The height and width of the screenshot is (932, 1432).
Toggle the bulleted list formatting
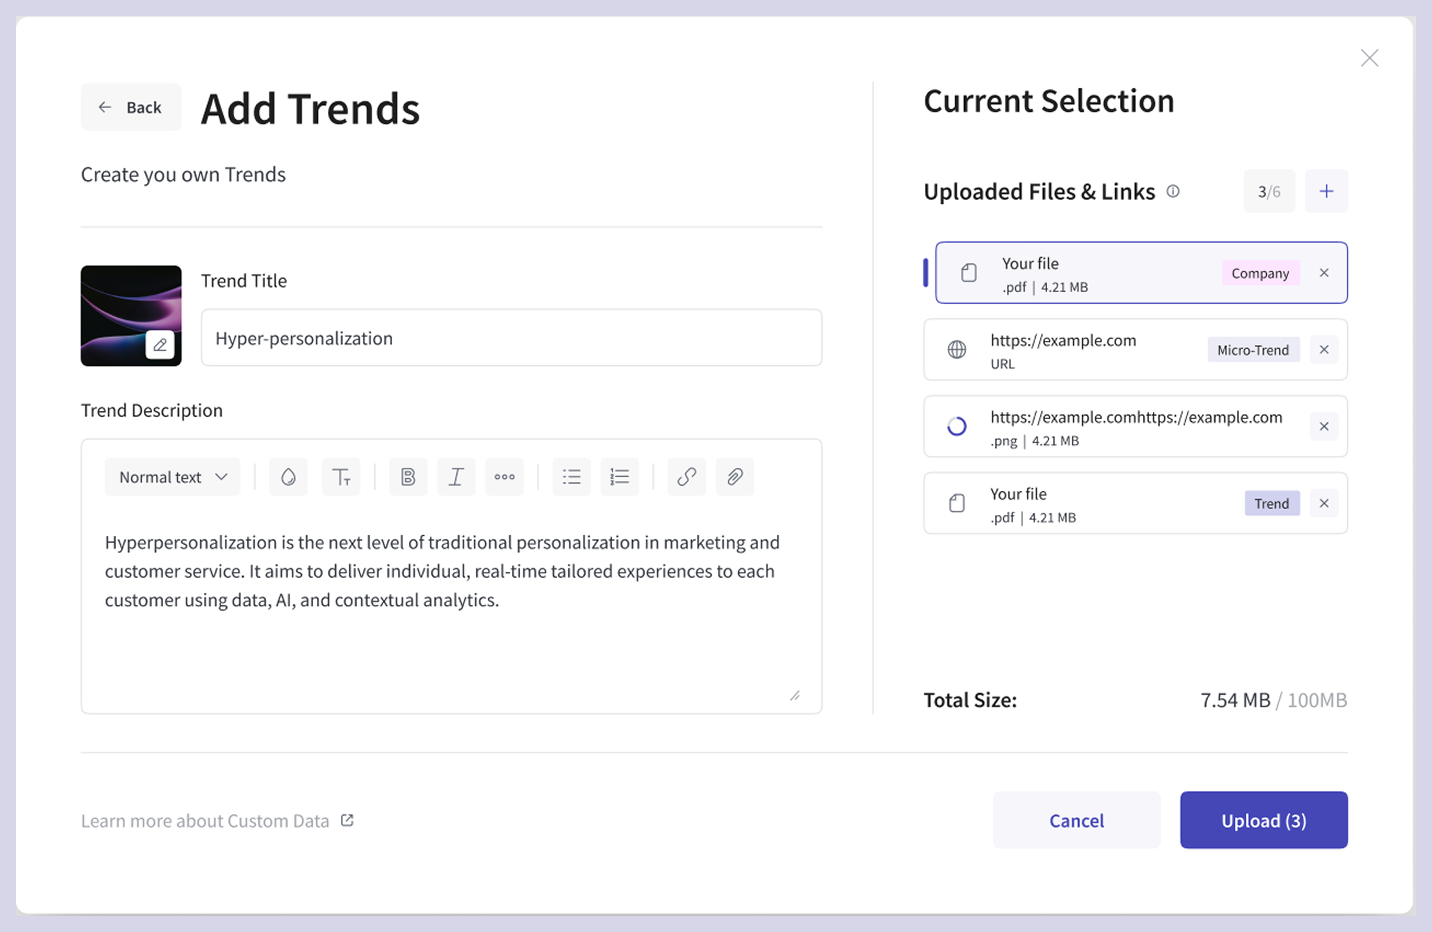pos(571,476)
